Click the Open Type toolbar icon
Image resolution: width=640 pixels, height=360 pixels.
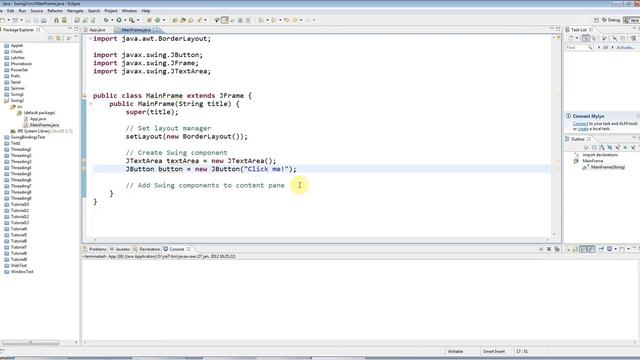coord(175,20)
